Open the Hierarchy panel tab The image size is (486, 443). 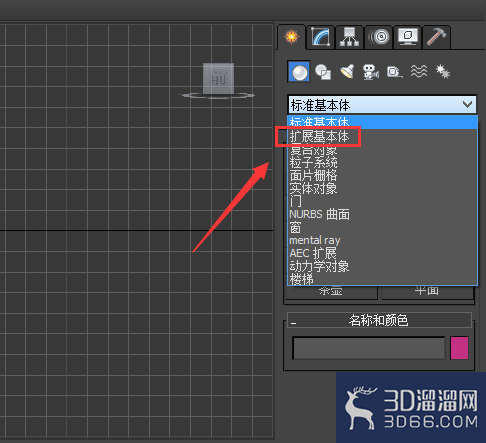(349, 37)
